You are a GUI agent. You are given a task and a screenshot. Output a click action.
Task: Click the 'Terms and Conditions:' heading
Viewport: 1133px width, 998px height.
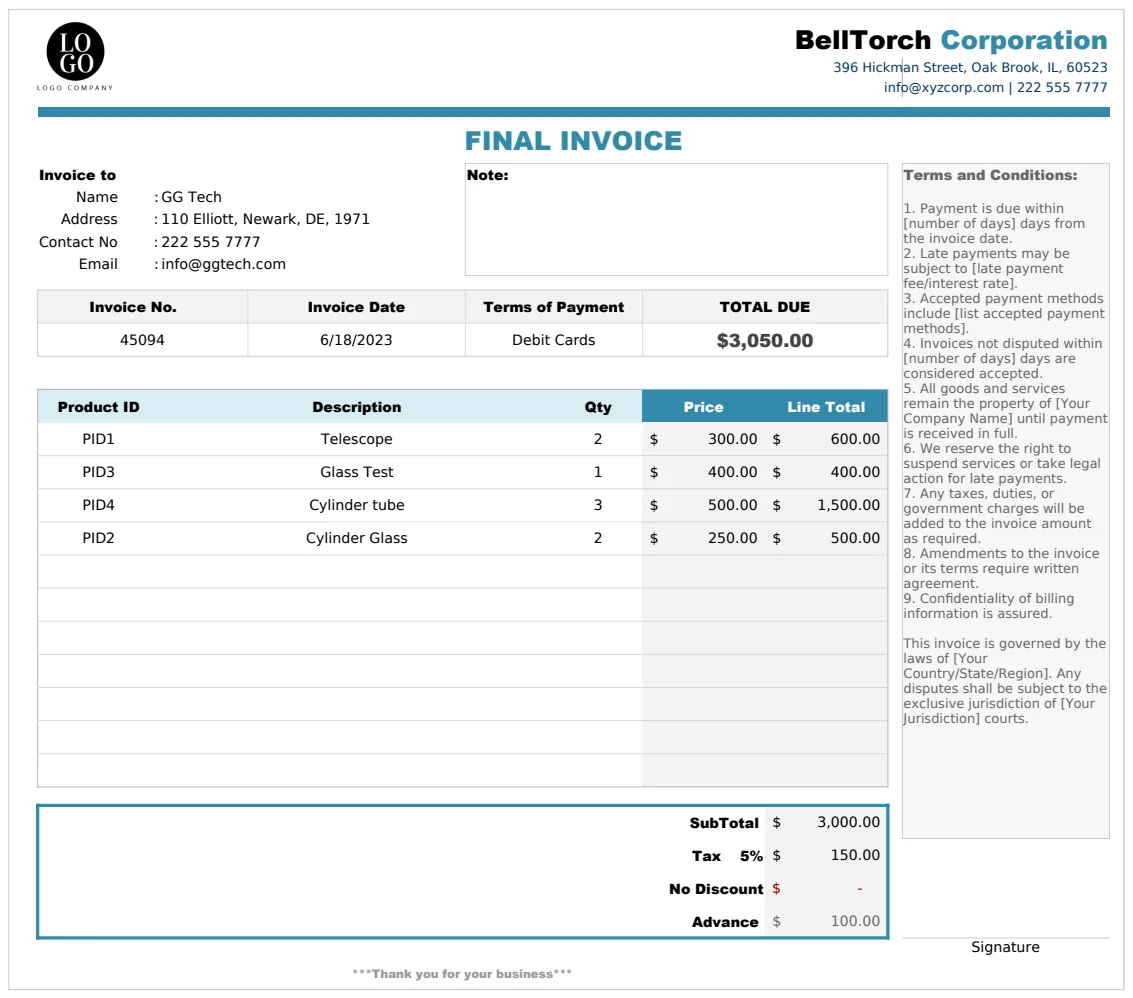pyautogui.click(x=990, y=175)
